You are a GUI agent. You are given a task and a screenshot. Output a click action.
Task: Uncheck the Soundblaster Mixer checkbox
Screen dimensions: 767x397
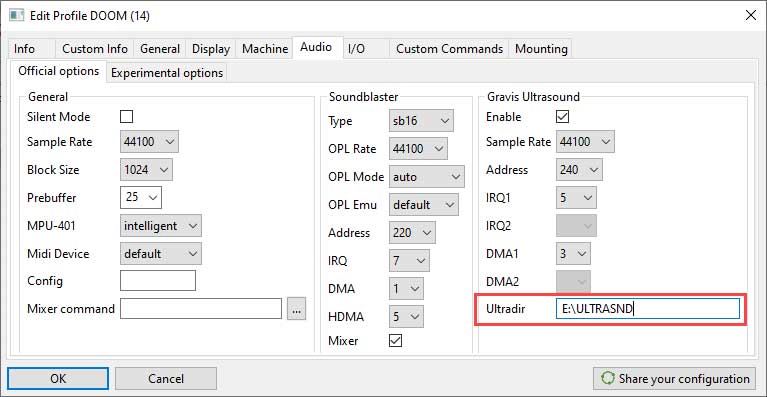coord(395,341)
